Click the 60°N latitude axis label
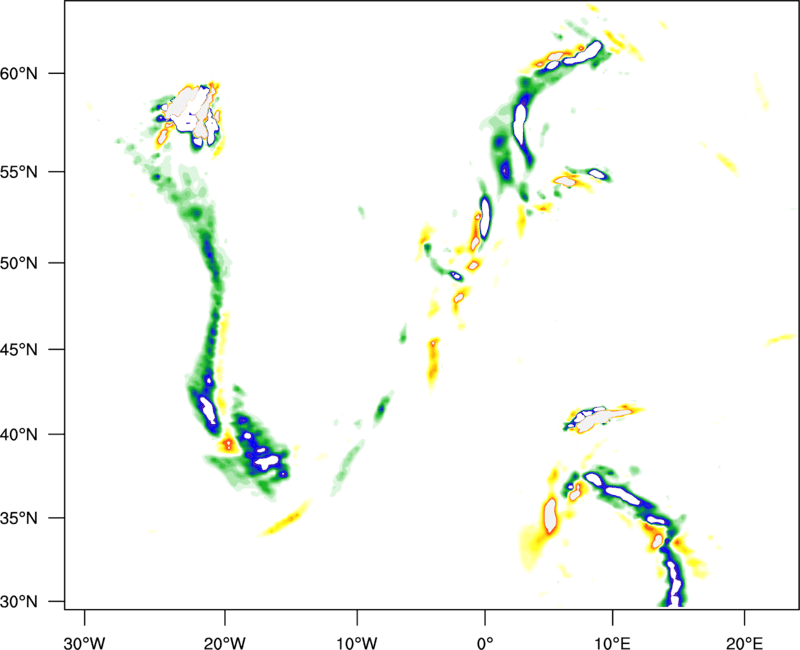This screenshot has height=650, width=800. point(19,73)
